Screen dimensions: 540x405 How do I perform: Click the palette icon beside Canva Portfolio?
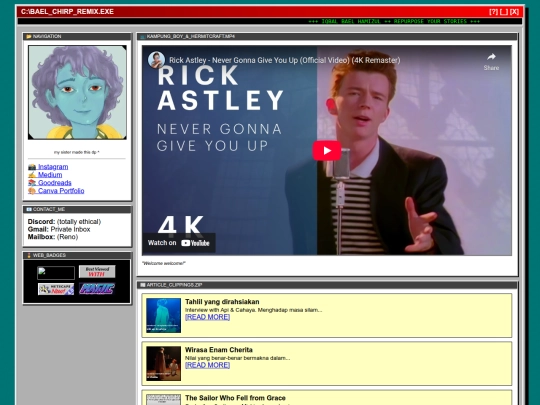tap(32, 191)
